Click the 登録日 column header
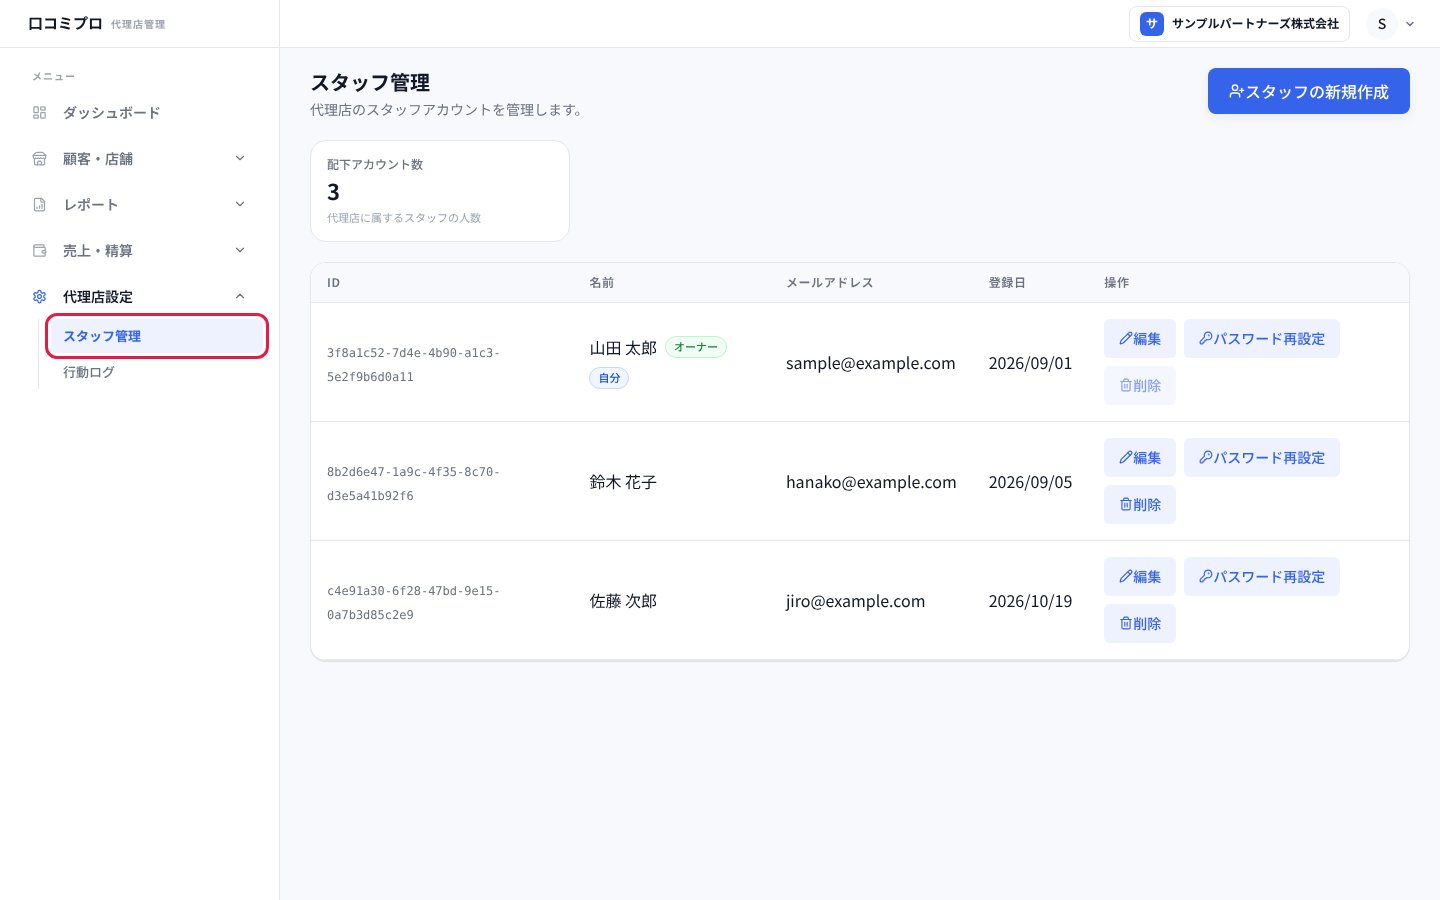 1007,283
